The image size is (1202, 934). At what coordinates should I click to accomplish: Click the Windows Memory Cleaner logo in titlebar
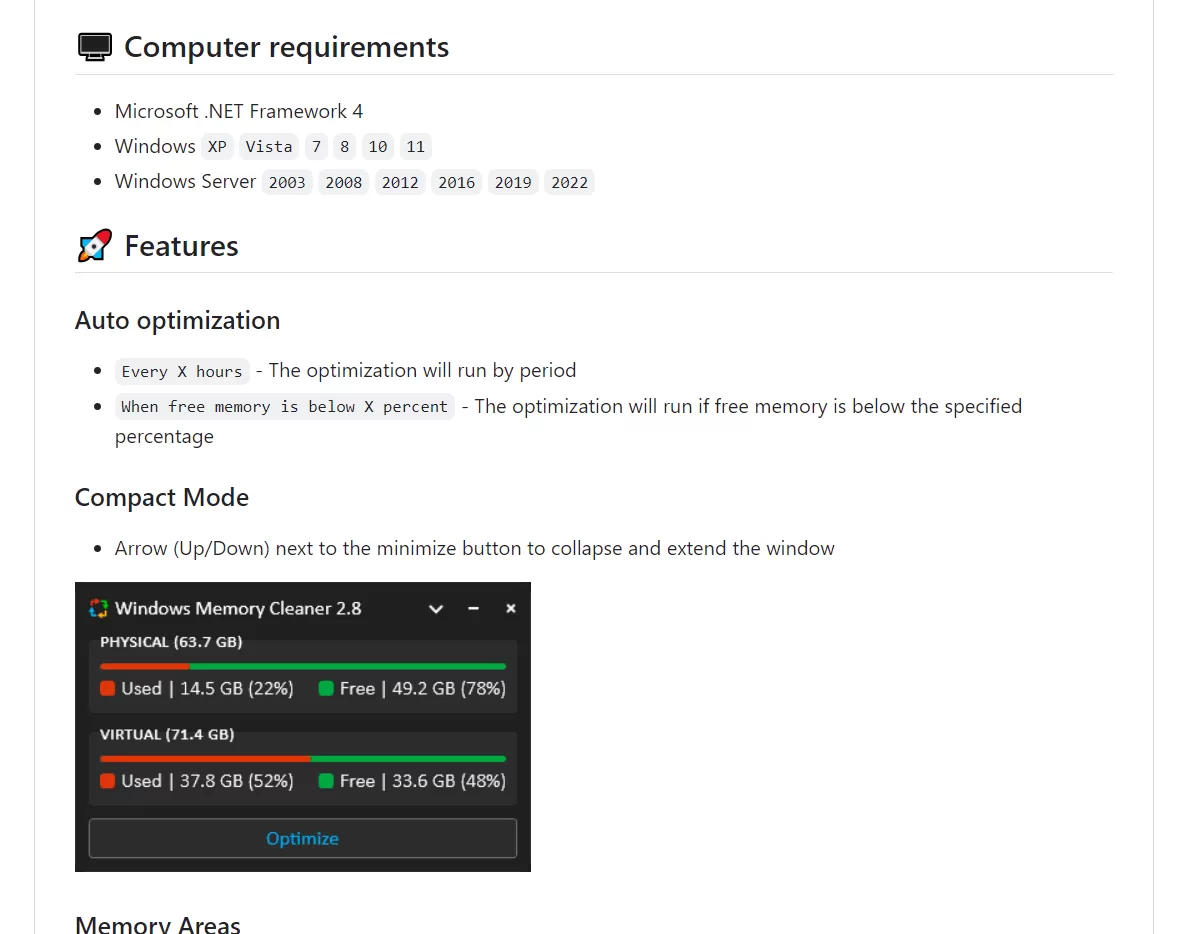point(97,608)
